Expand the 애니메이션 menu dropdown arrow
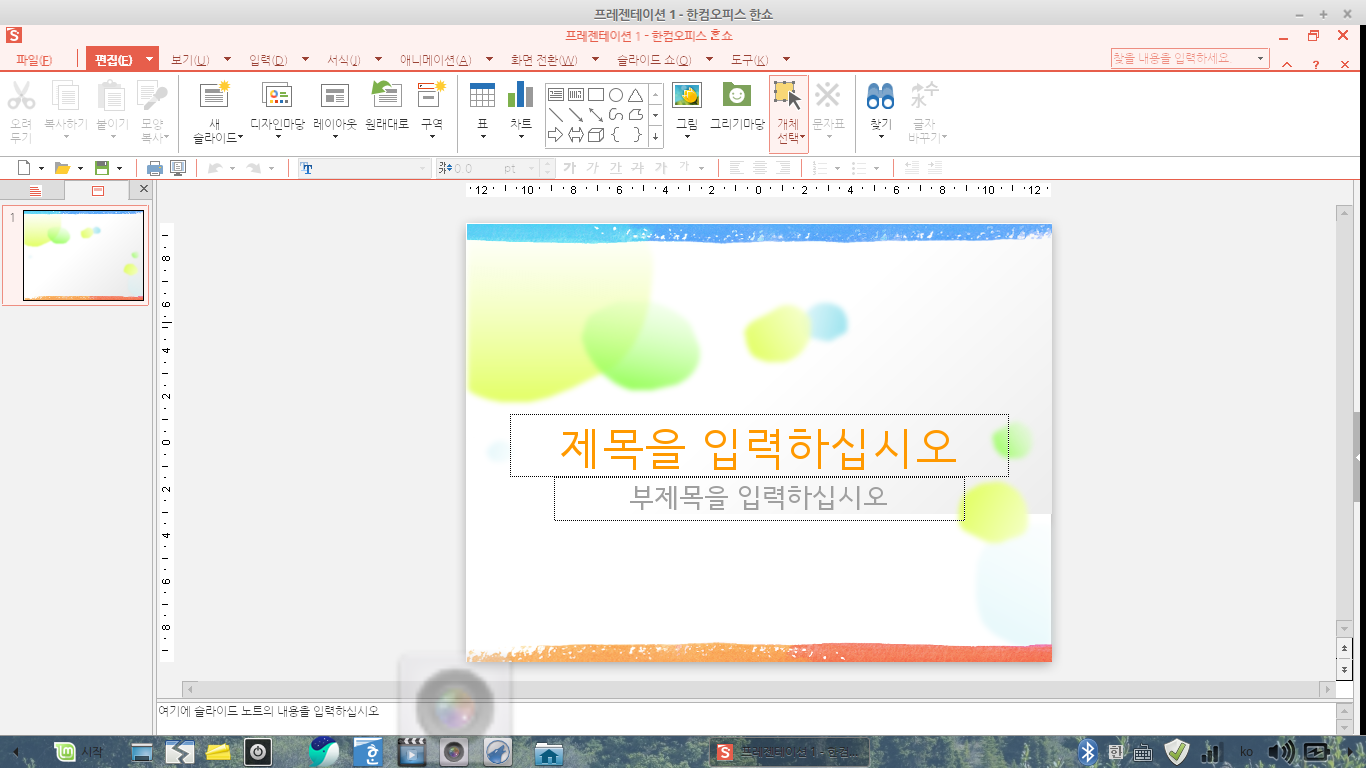1366x768 pixels. 489,59
